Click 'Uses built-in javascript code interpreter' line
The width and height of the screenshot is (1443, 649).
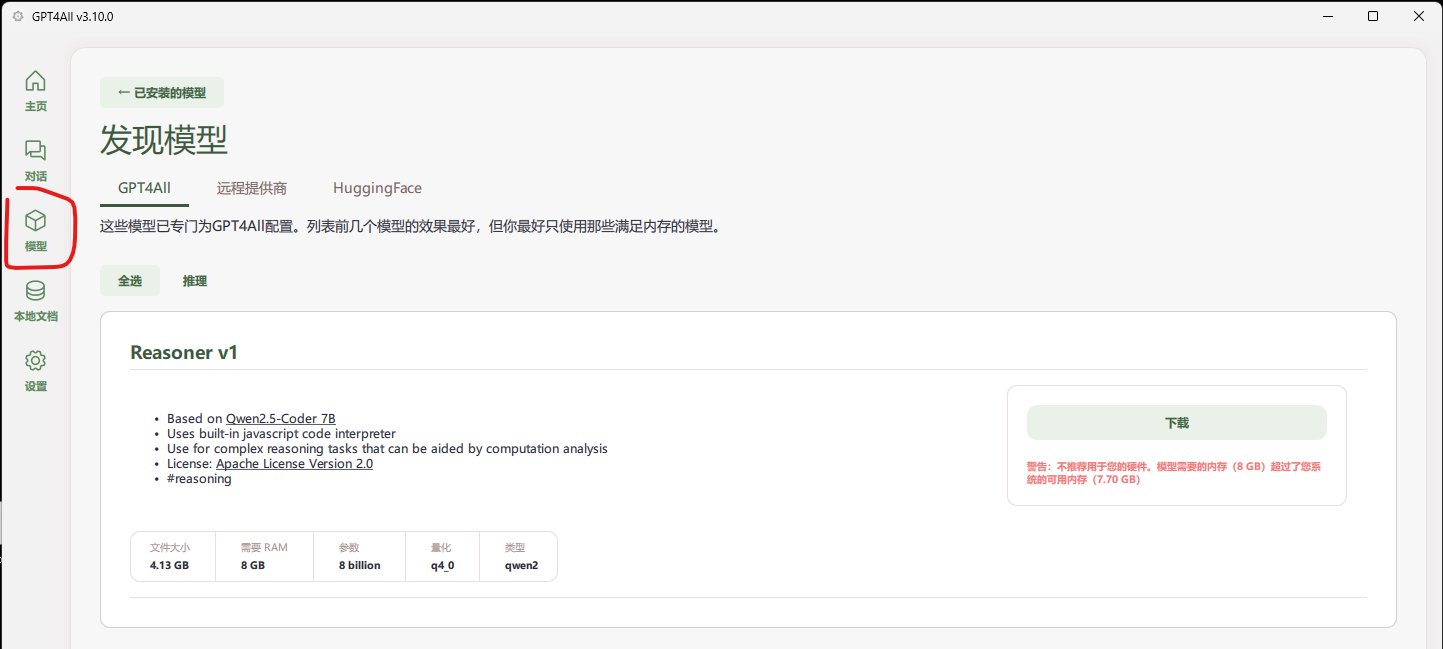[x=281, y=434]
